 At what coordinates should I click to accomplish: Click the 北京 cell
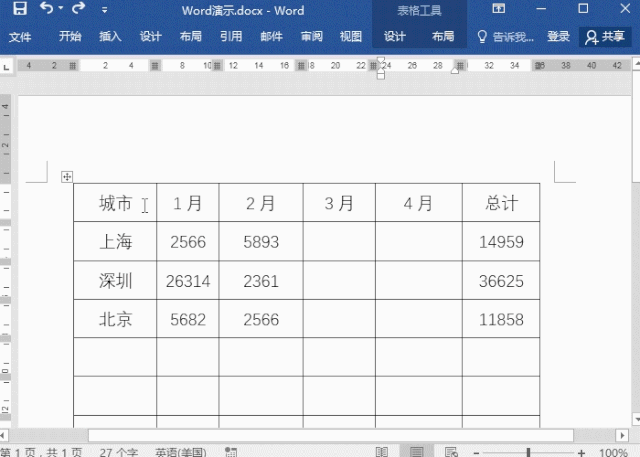click(x=115, y=319)
